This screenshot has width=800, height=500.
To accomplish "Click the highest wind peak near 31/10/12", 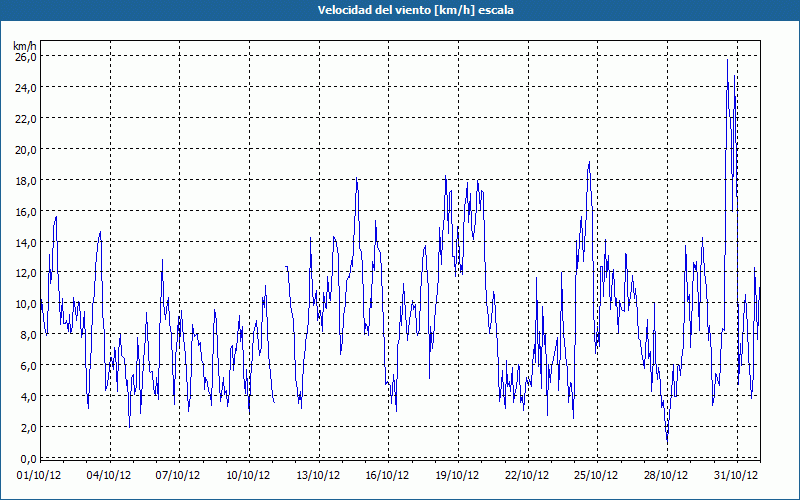I will tap(728, 60).
